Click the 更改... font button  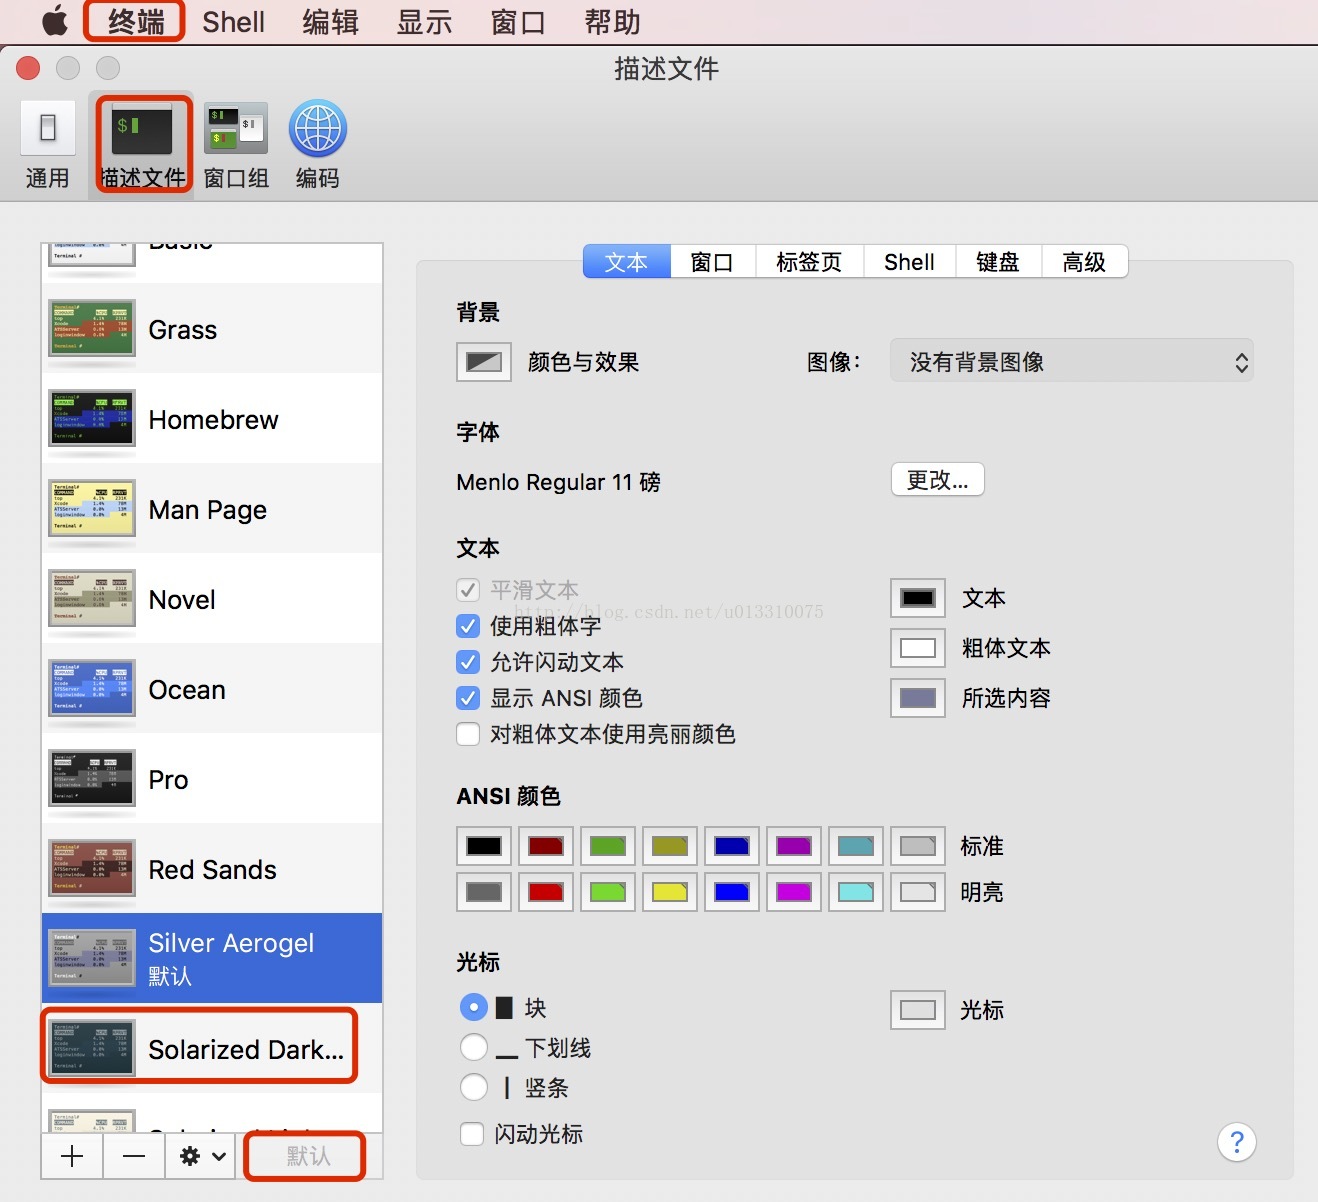(x=938, y=480)
